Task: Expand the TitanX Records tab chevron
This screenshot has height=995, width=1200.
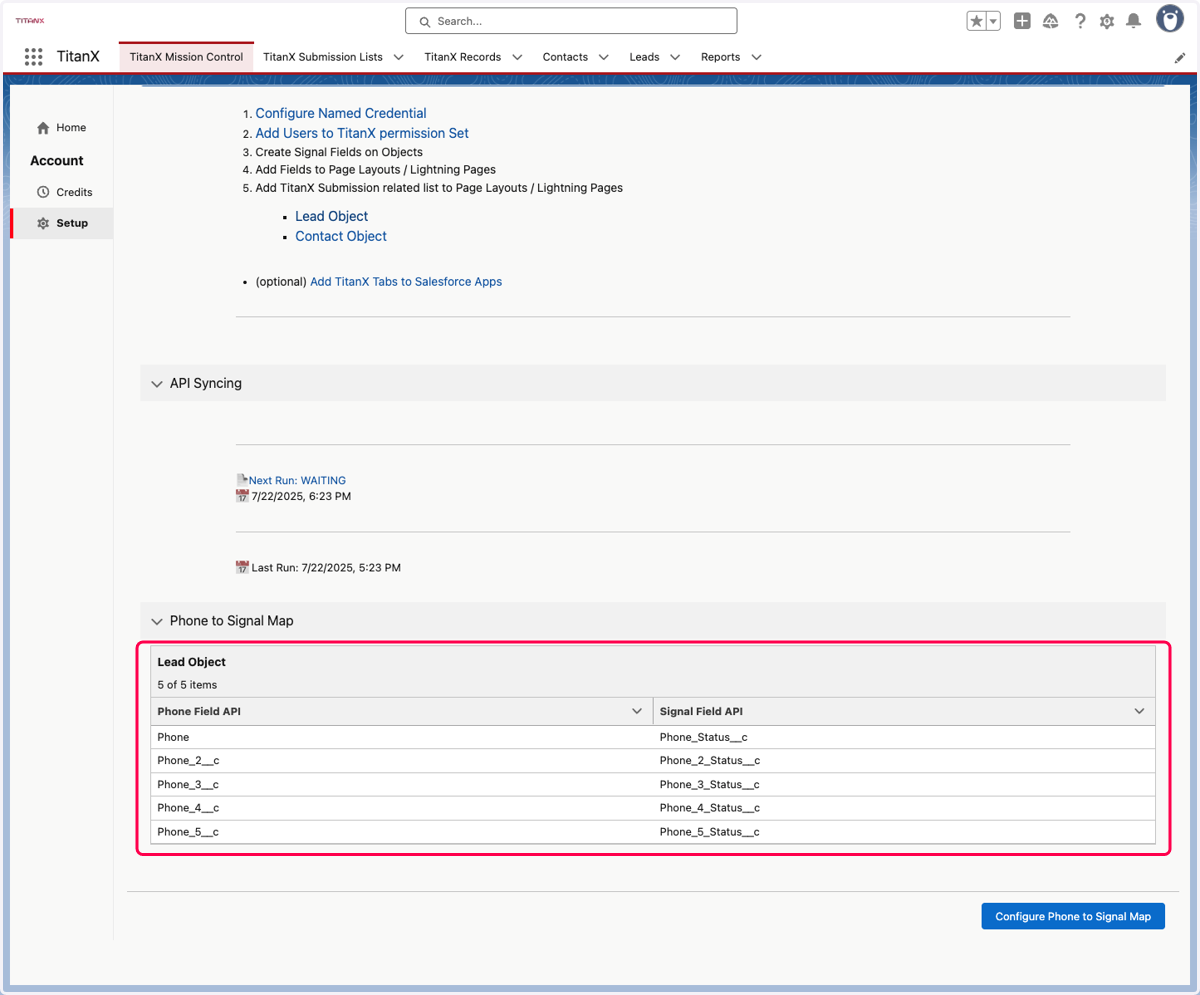Action: [x=517, y=57]
